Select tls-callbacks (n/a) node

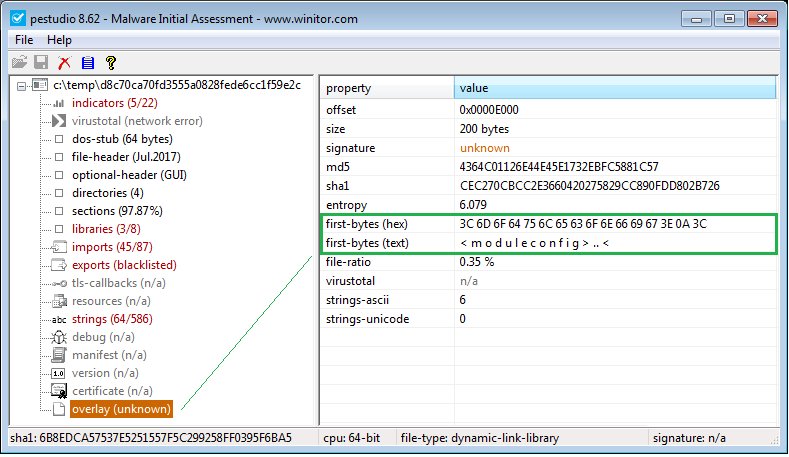click(119, 283)
